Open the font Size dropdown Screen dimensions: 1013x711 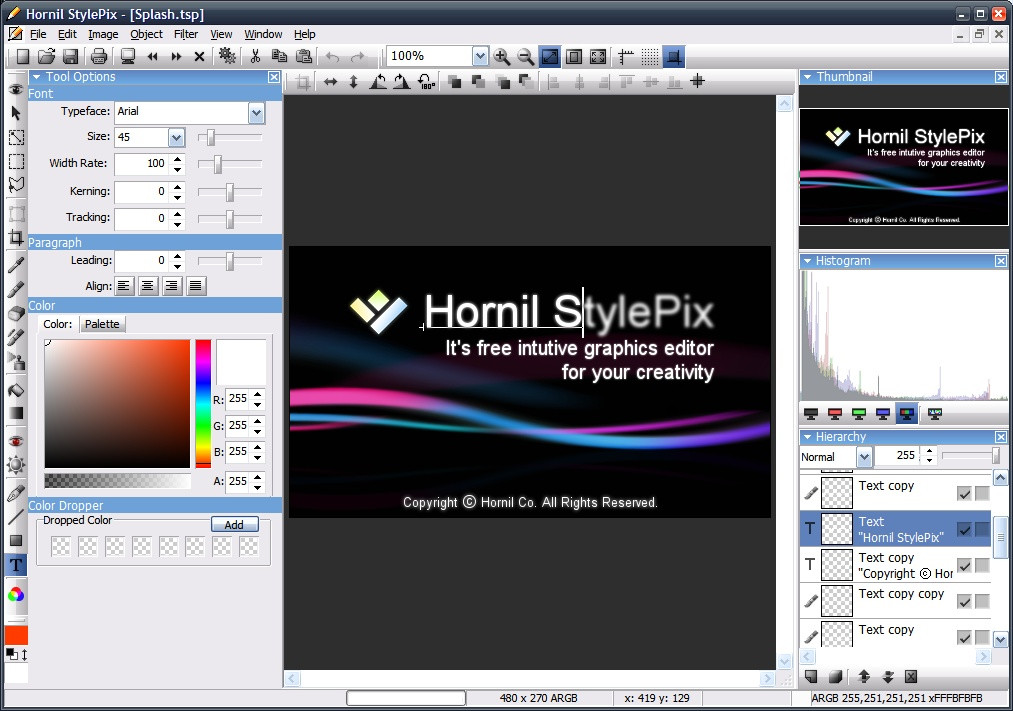[x=176, y=138]
